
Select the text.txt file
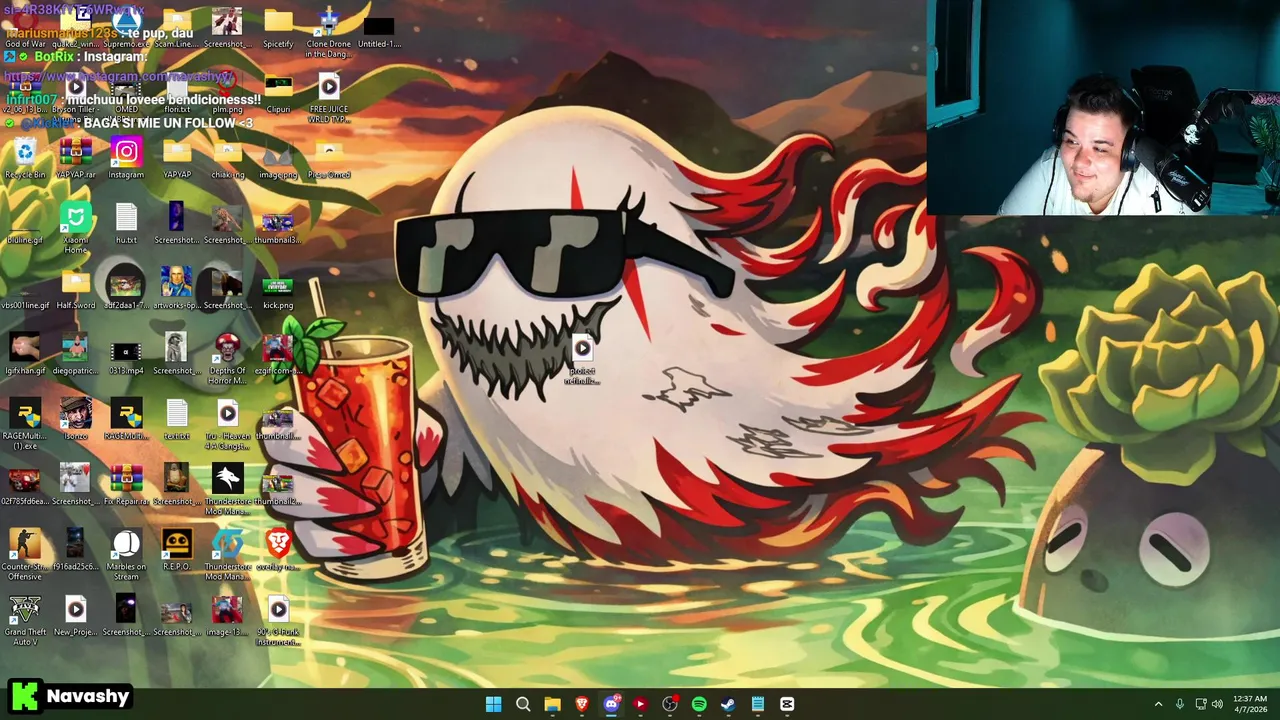click(177, 420)
